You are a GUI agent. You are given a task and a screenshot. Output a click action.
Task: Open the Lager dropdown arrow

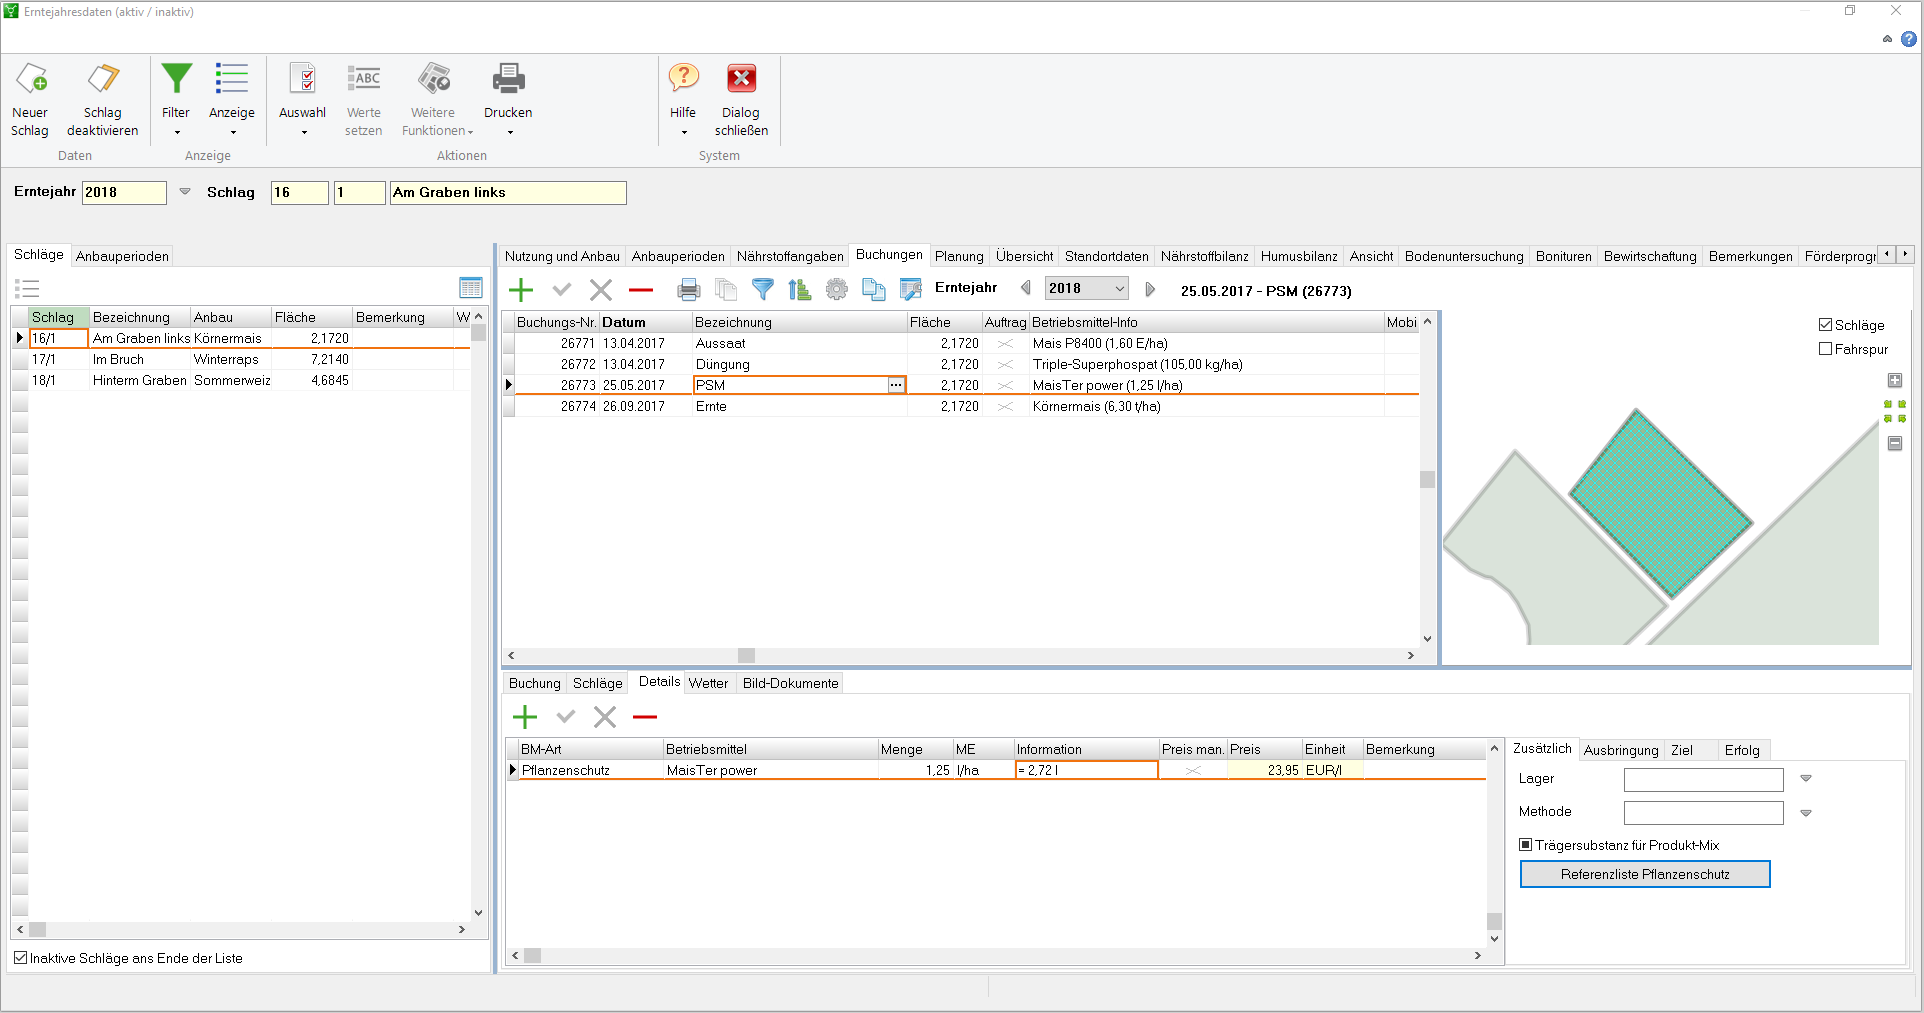(x=1806, y=779)
